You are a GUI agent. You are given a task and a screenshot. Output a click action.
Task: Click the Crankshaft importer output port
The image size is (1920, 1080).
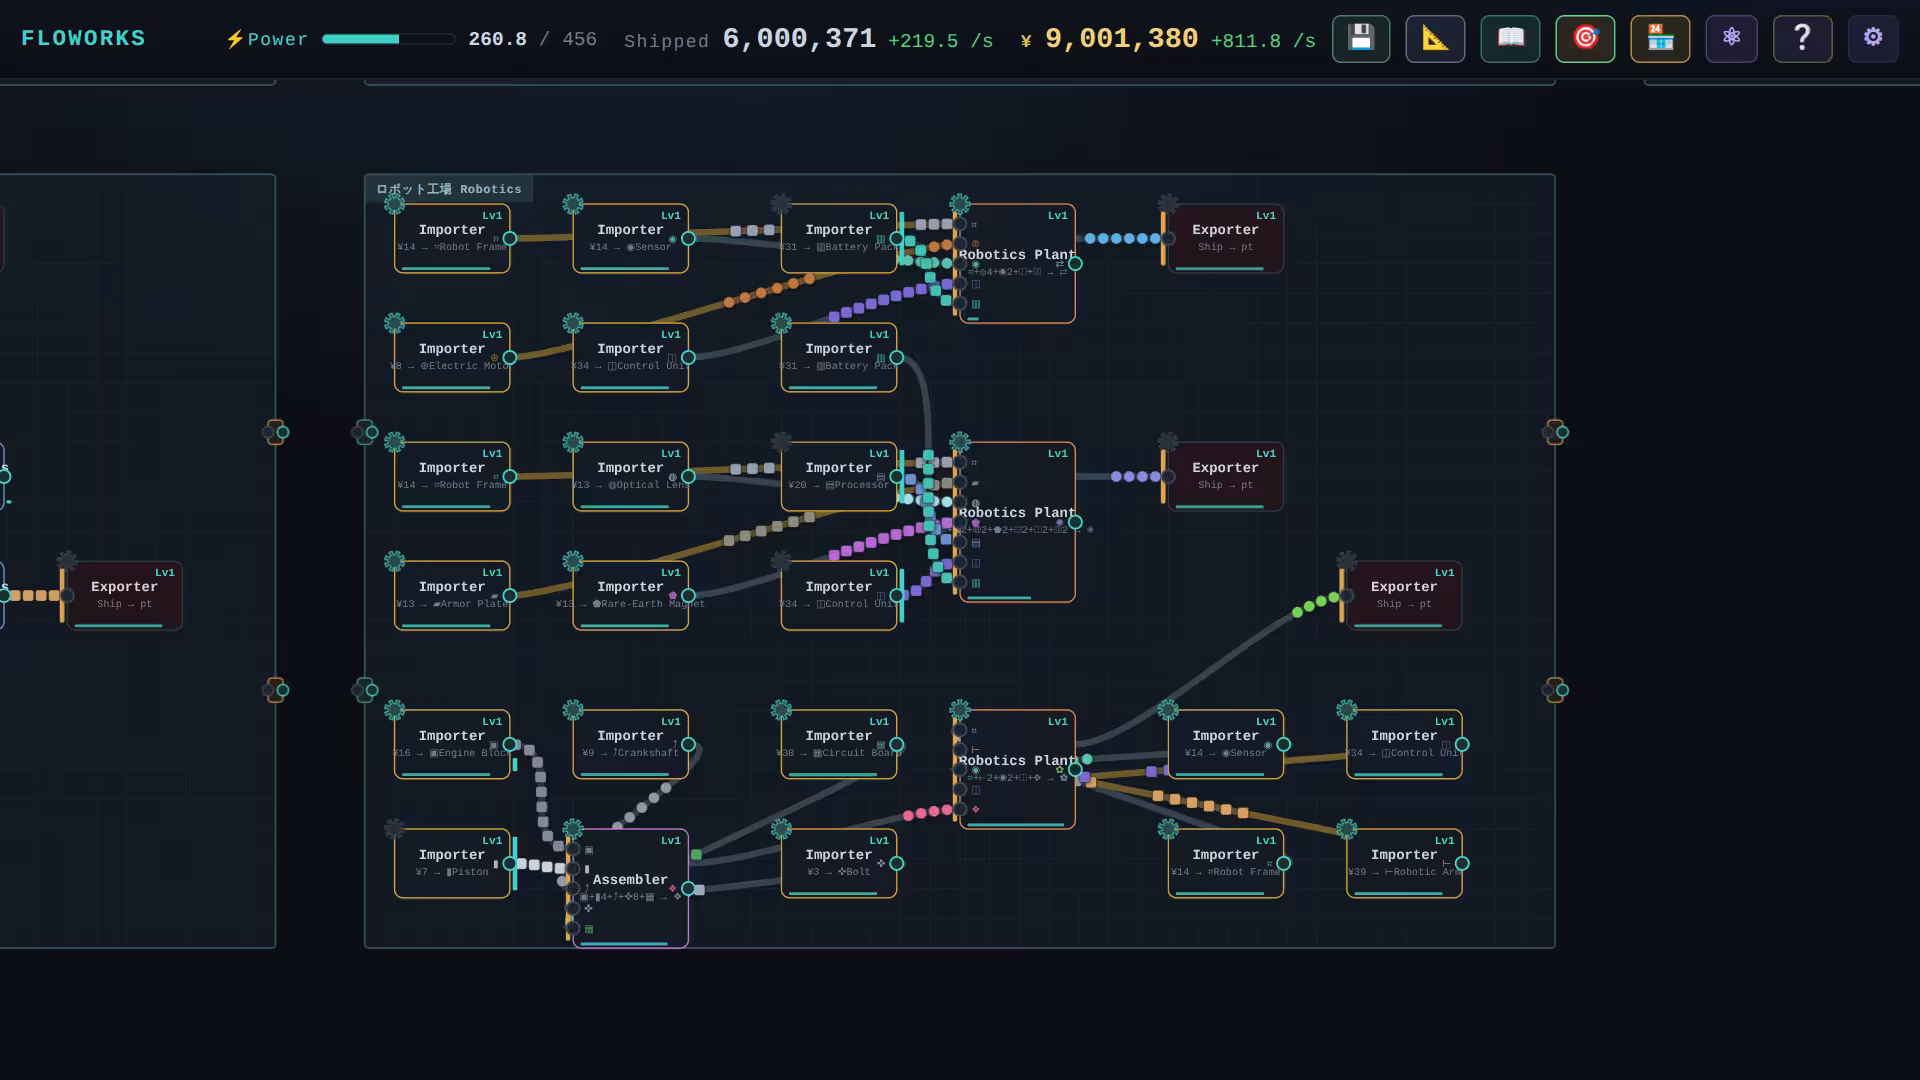click(688, 745)
